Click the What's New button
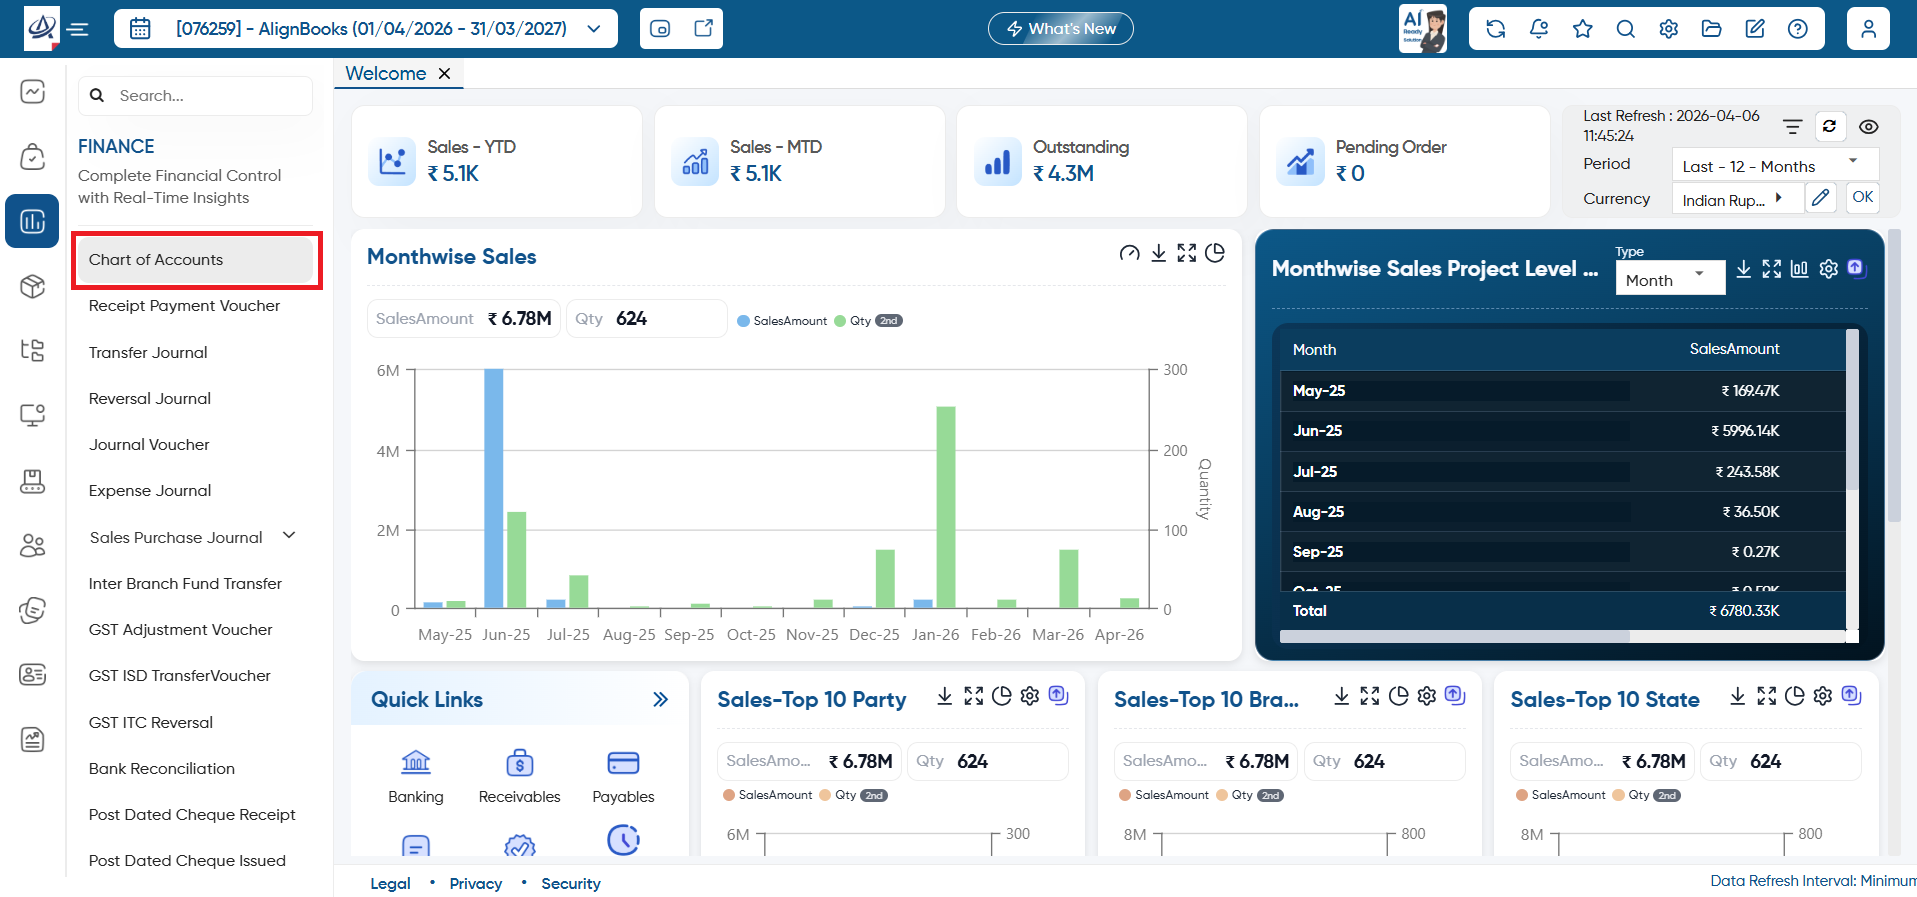The height and width of the screenshot is (897, 1917). click(x=1060, y=29)
